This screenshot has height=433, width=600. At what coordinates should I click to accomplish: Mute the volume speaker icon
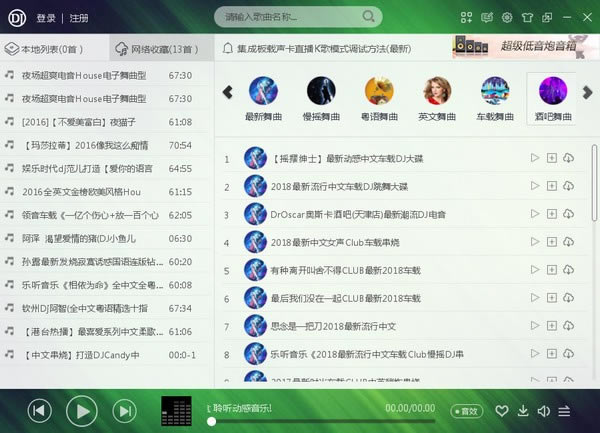point(543,411)
